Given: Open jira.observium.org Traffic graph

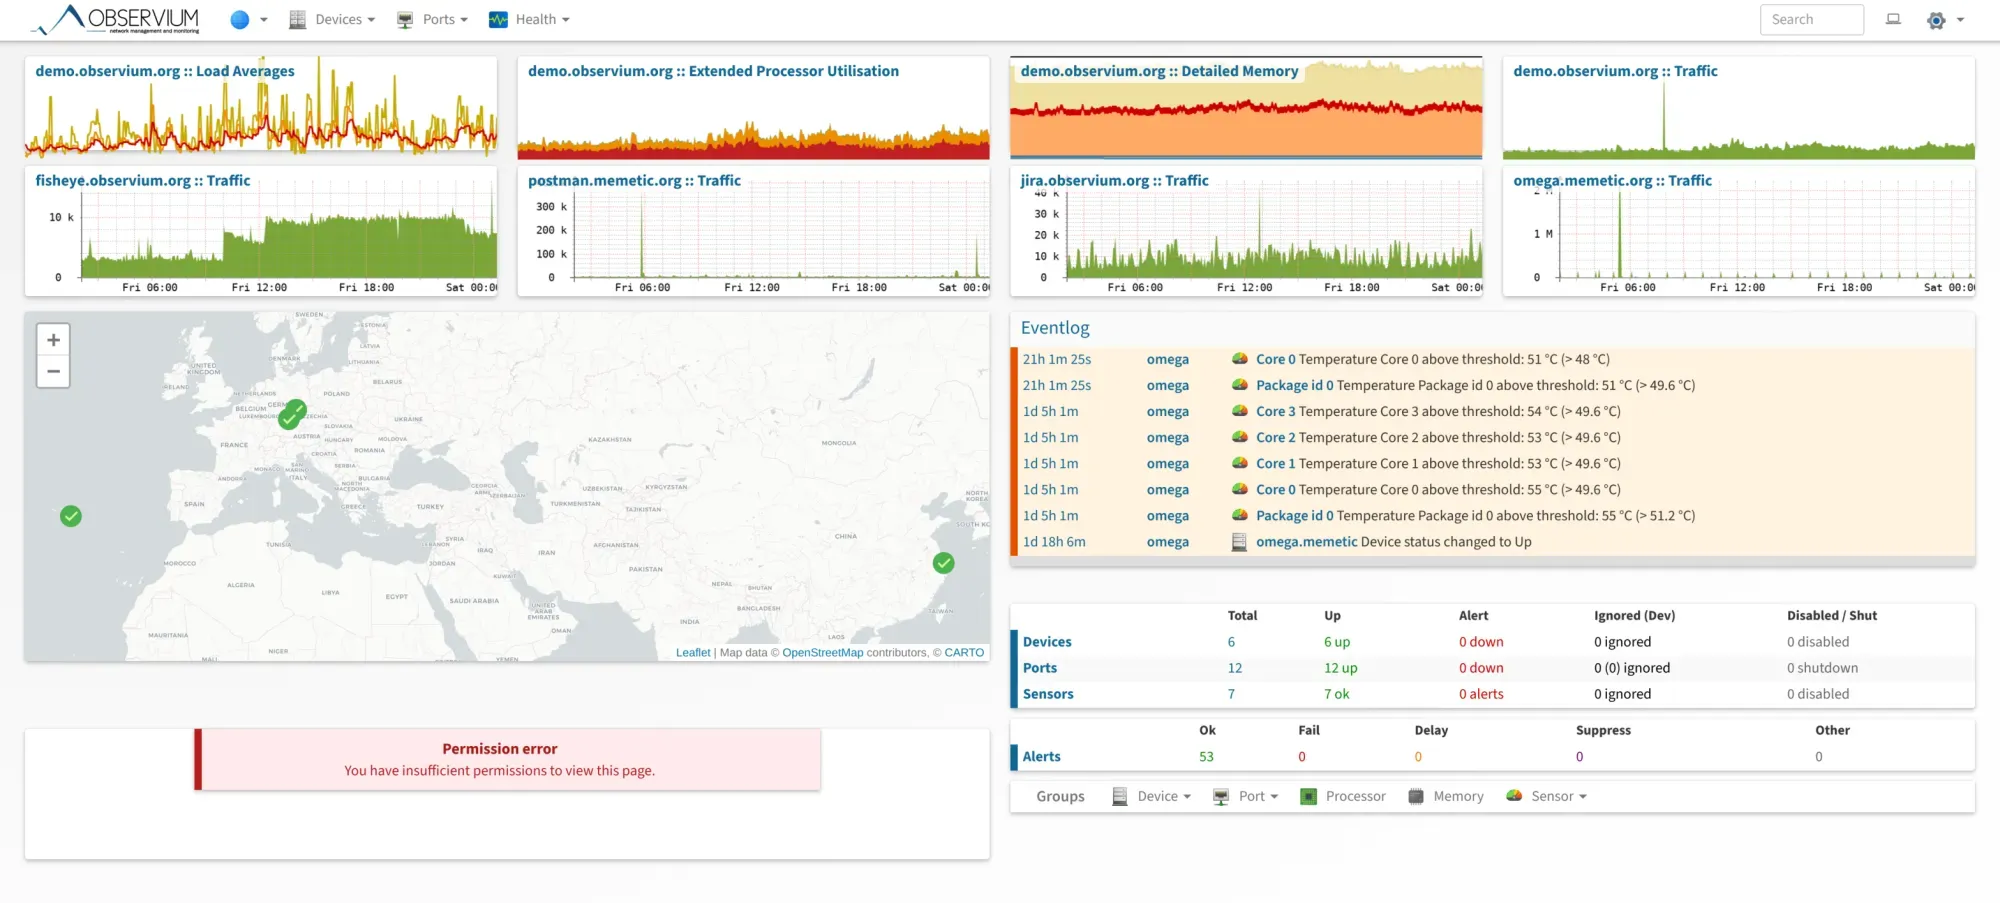Looking at the screenshot, I should (x=1246, y=231).
